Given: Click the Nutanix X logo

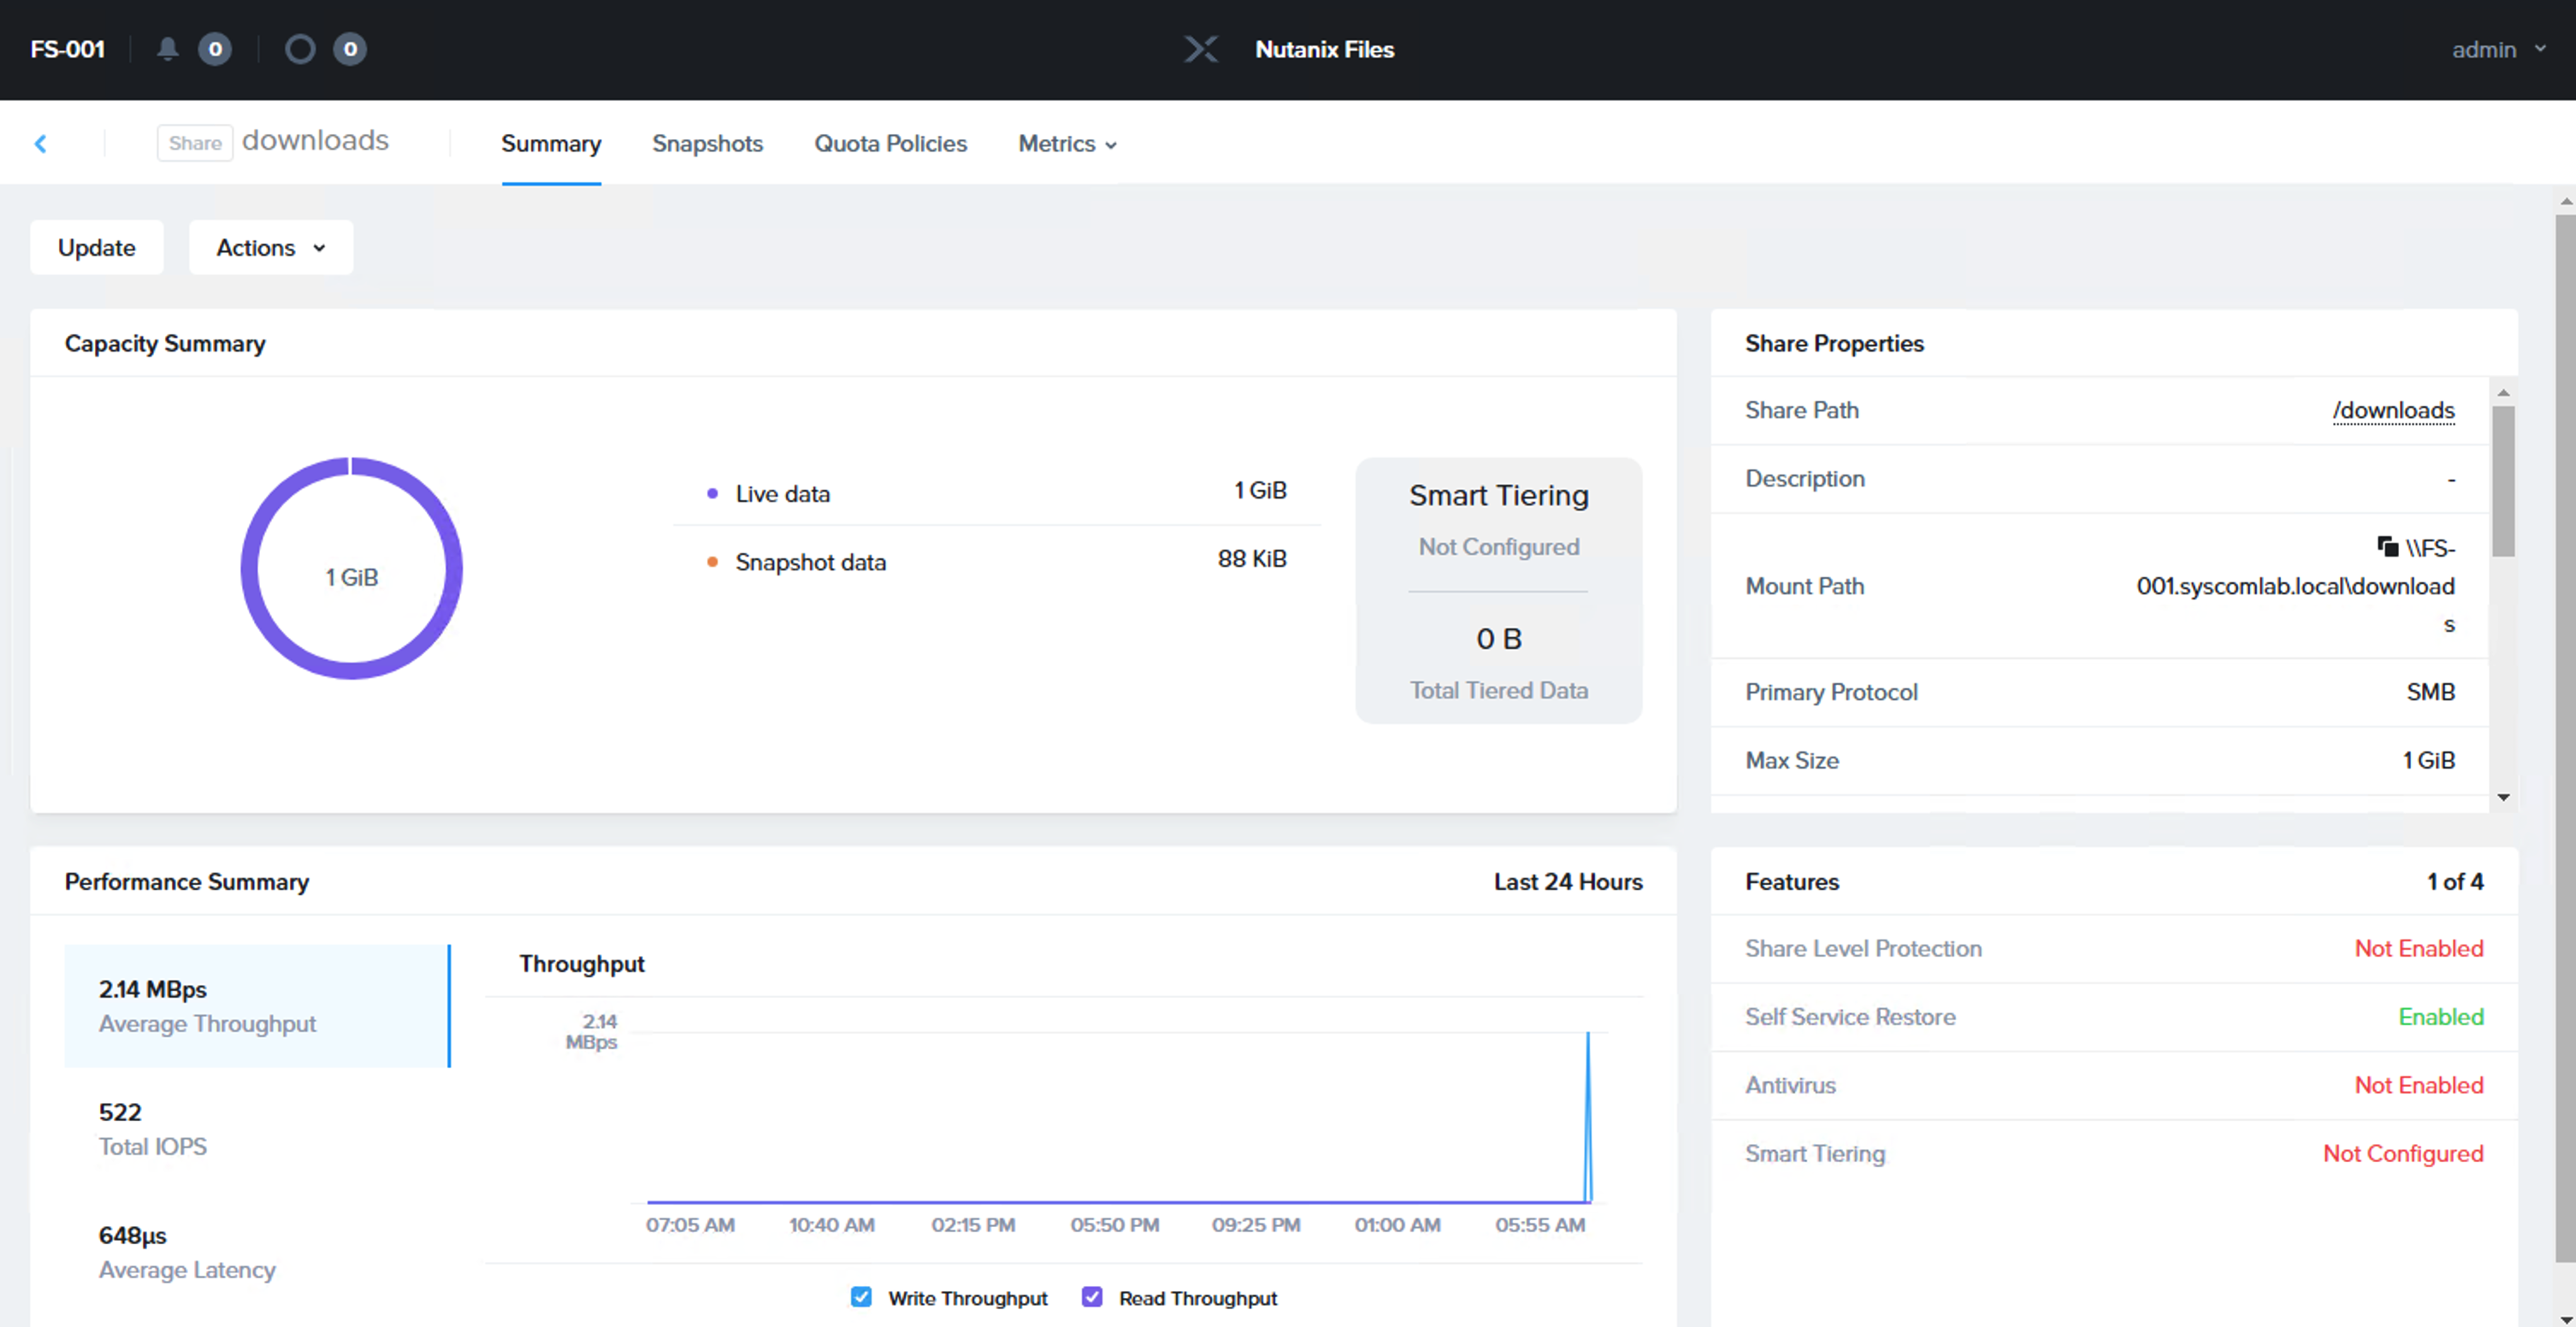Looking at the screenshot, I should point(1201,49).
